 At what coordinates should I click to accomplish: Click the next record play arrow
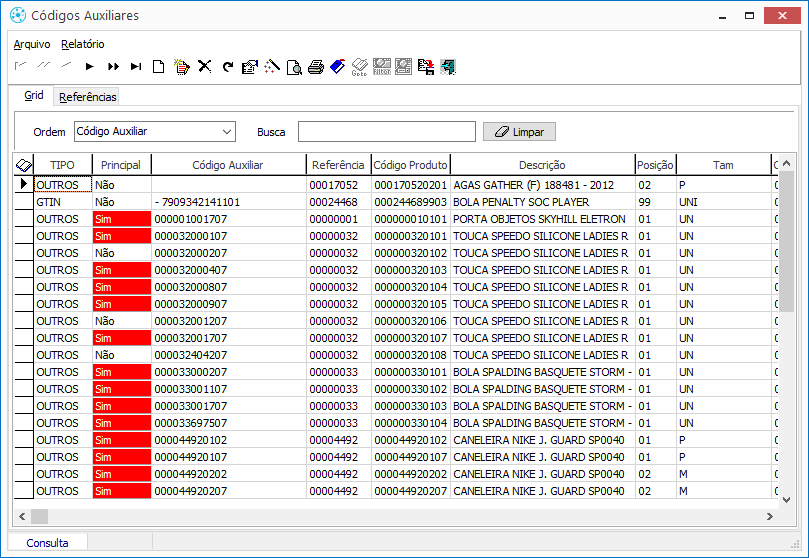pos(89,66)
